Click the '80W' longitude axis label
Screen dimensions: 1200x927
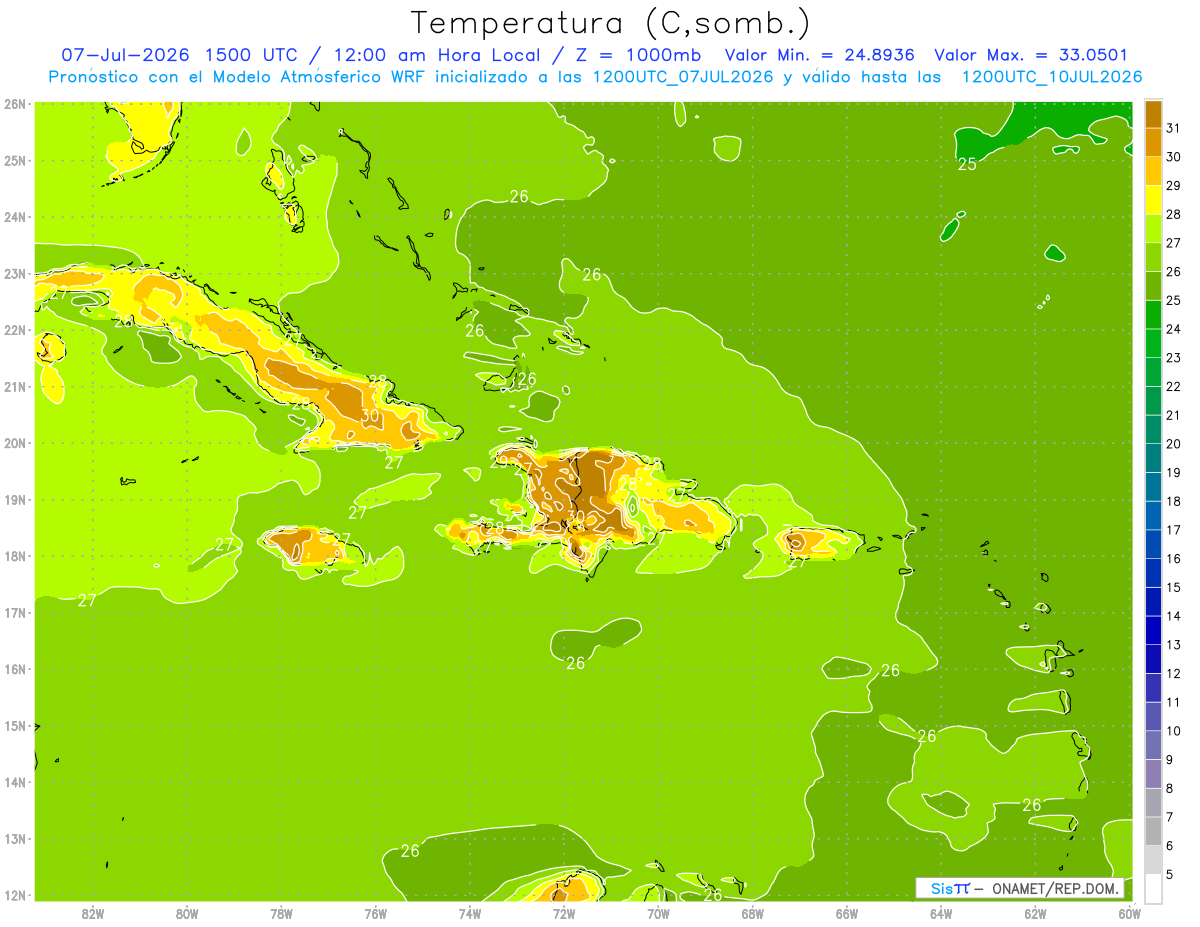(x=187, y=914)
